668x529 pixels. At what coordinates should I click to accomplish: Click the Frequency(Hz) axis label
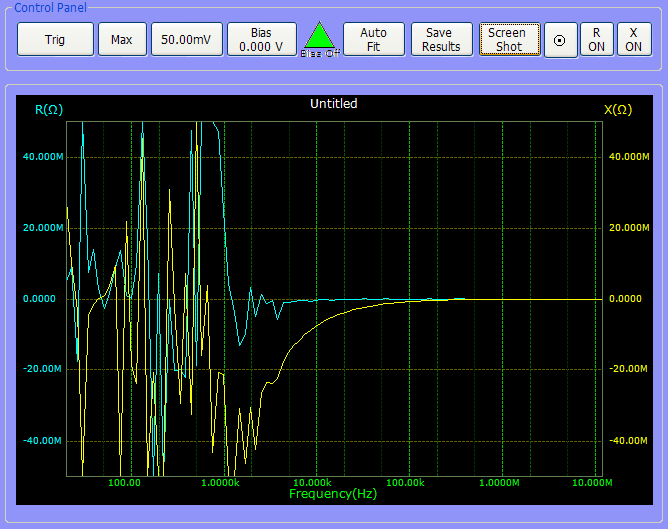[333, 493]
